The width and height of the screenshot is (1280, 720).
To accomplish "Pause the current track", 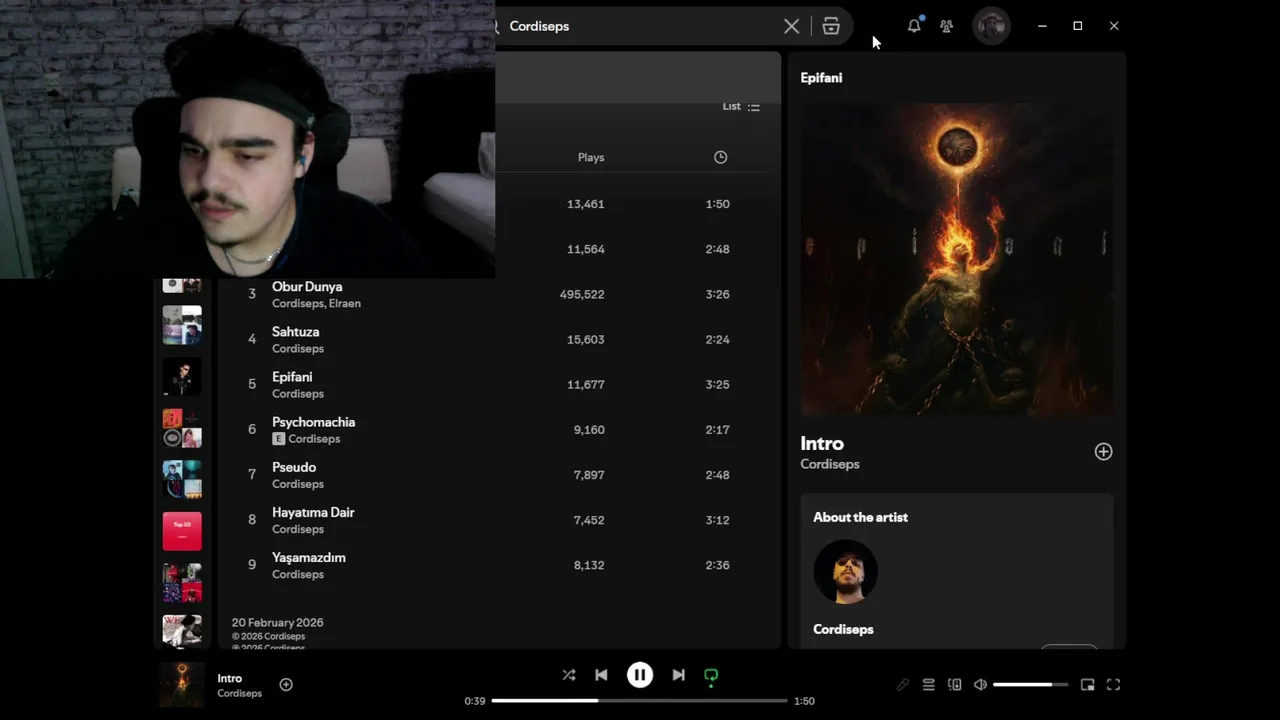I will click(x=640, y=675).
